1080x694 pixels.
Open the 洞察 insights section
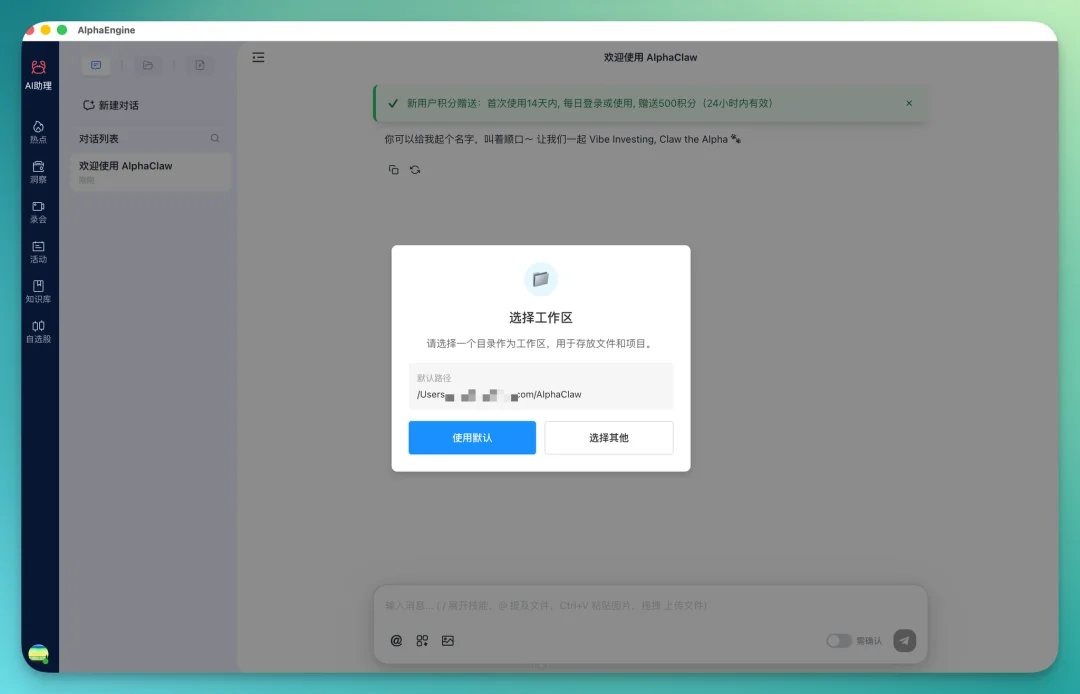[x=38, y=172]
